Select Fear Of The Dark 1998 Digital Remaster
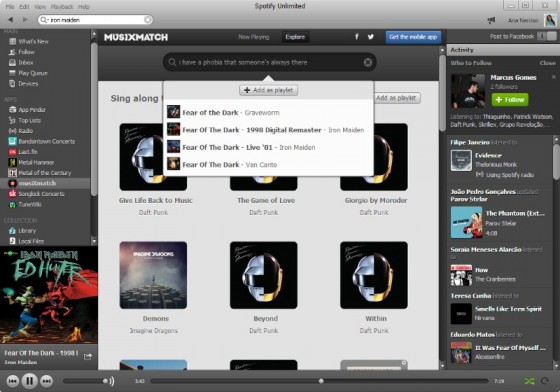This screenshot has height=392, width=560. tap(268, 130)
